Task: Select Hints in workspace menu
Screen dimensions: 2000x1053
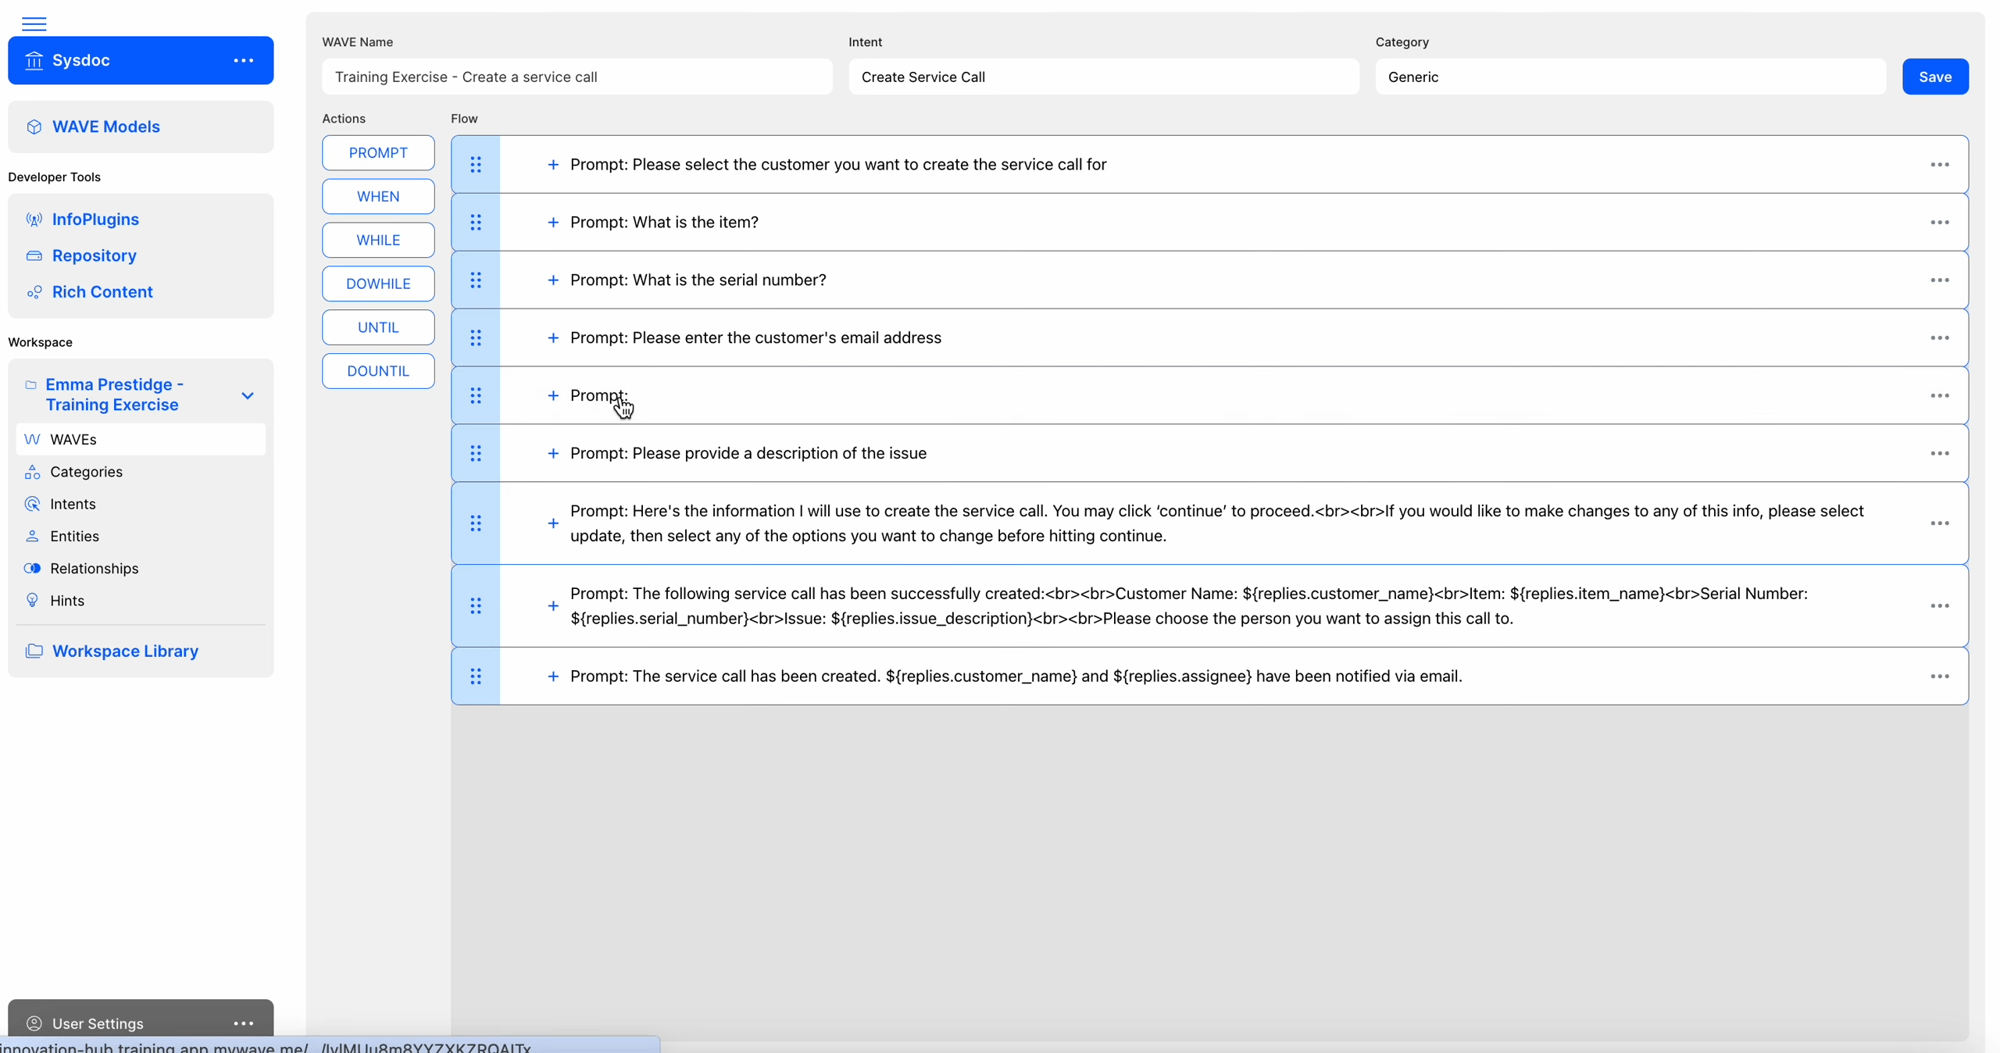Action: pyautogui.click(x=140, y=600)
